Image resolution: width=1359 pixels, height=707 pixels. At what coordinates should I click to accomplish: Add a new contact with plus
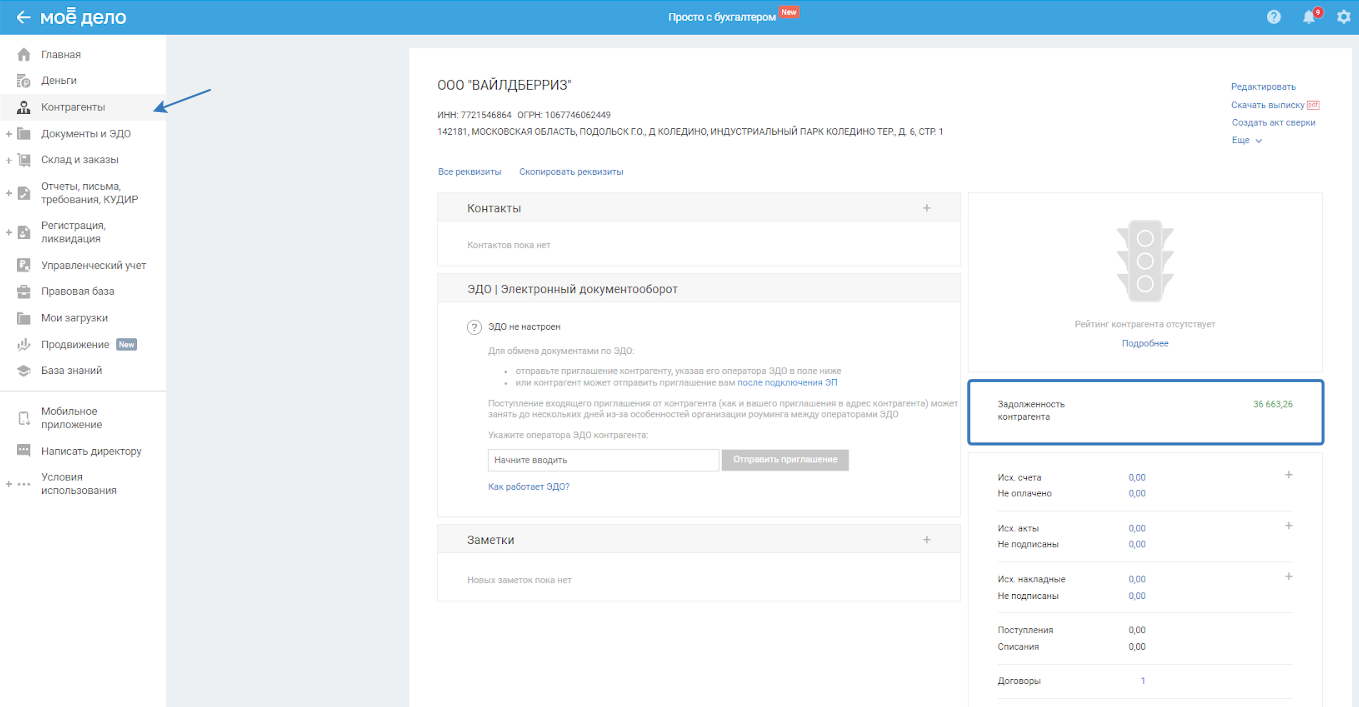coord(926,208)
